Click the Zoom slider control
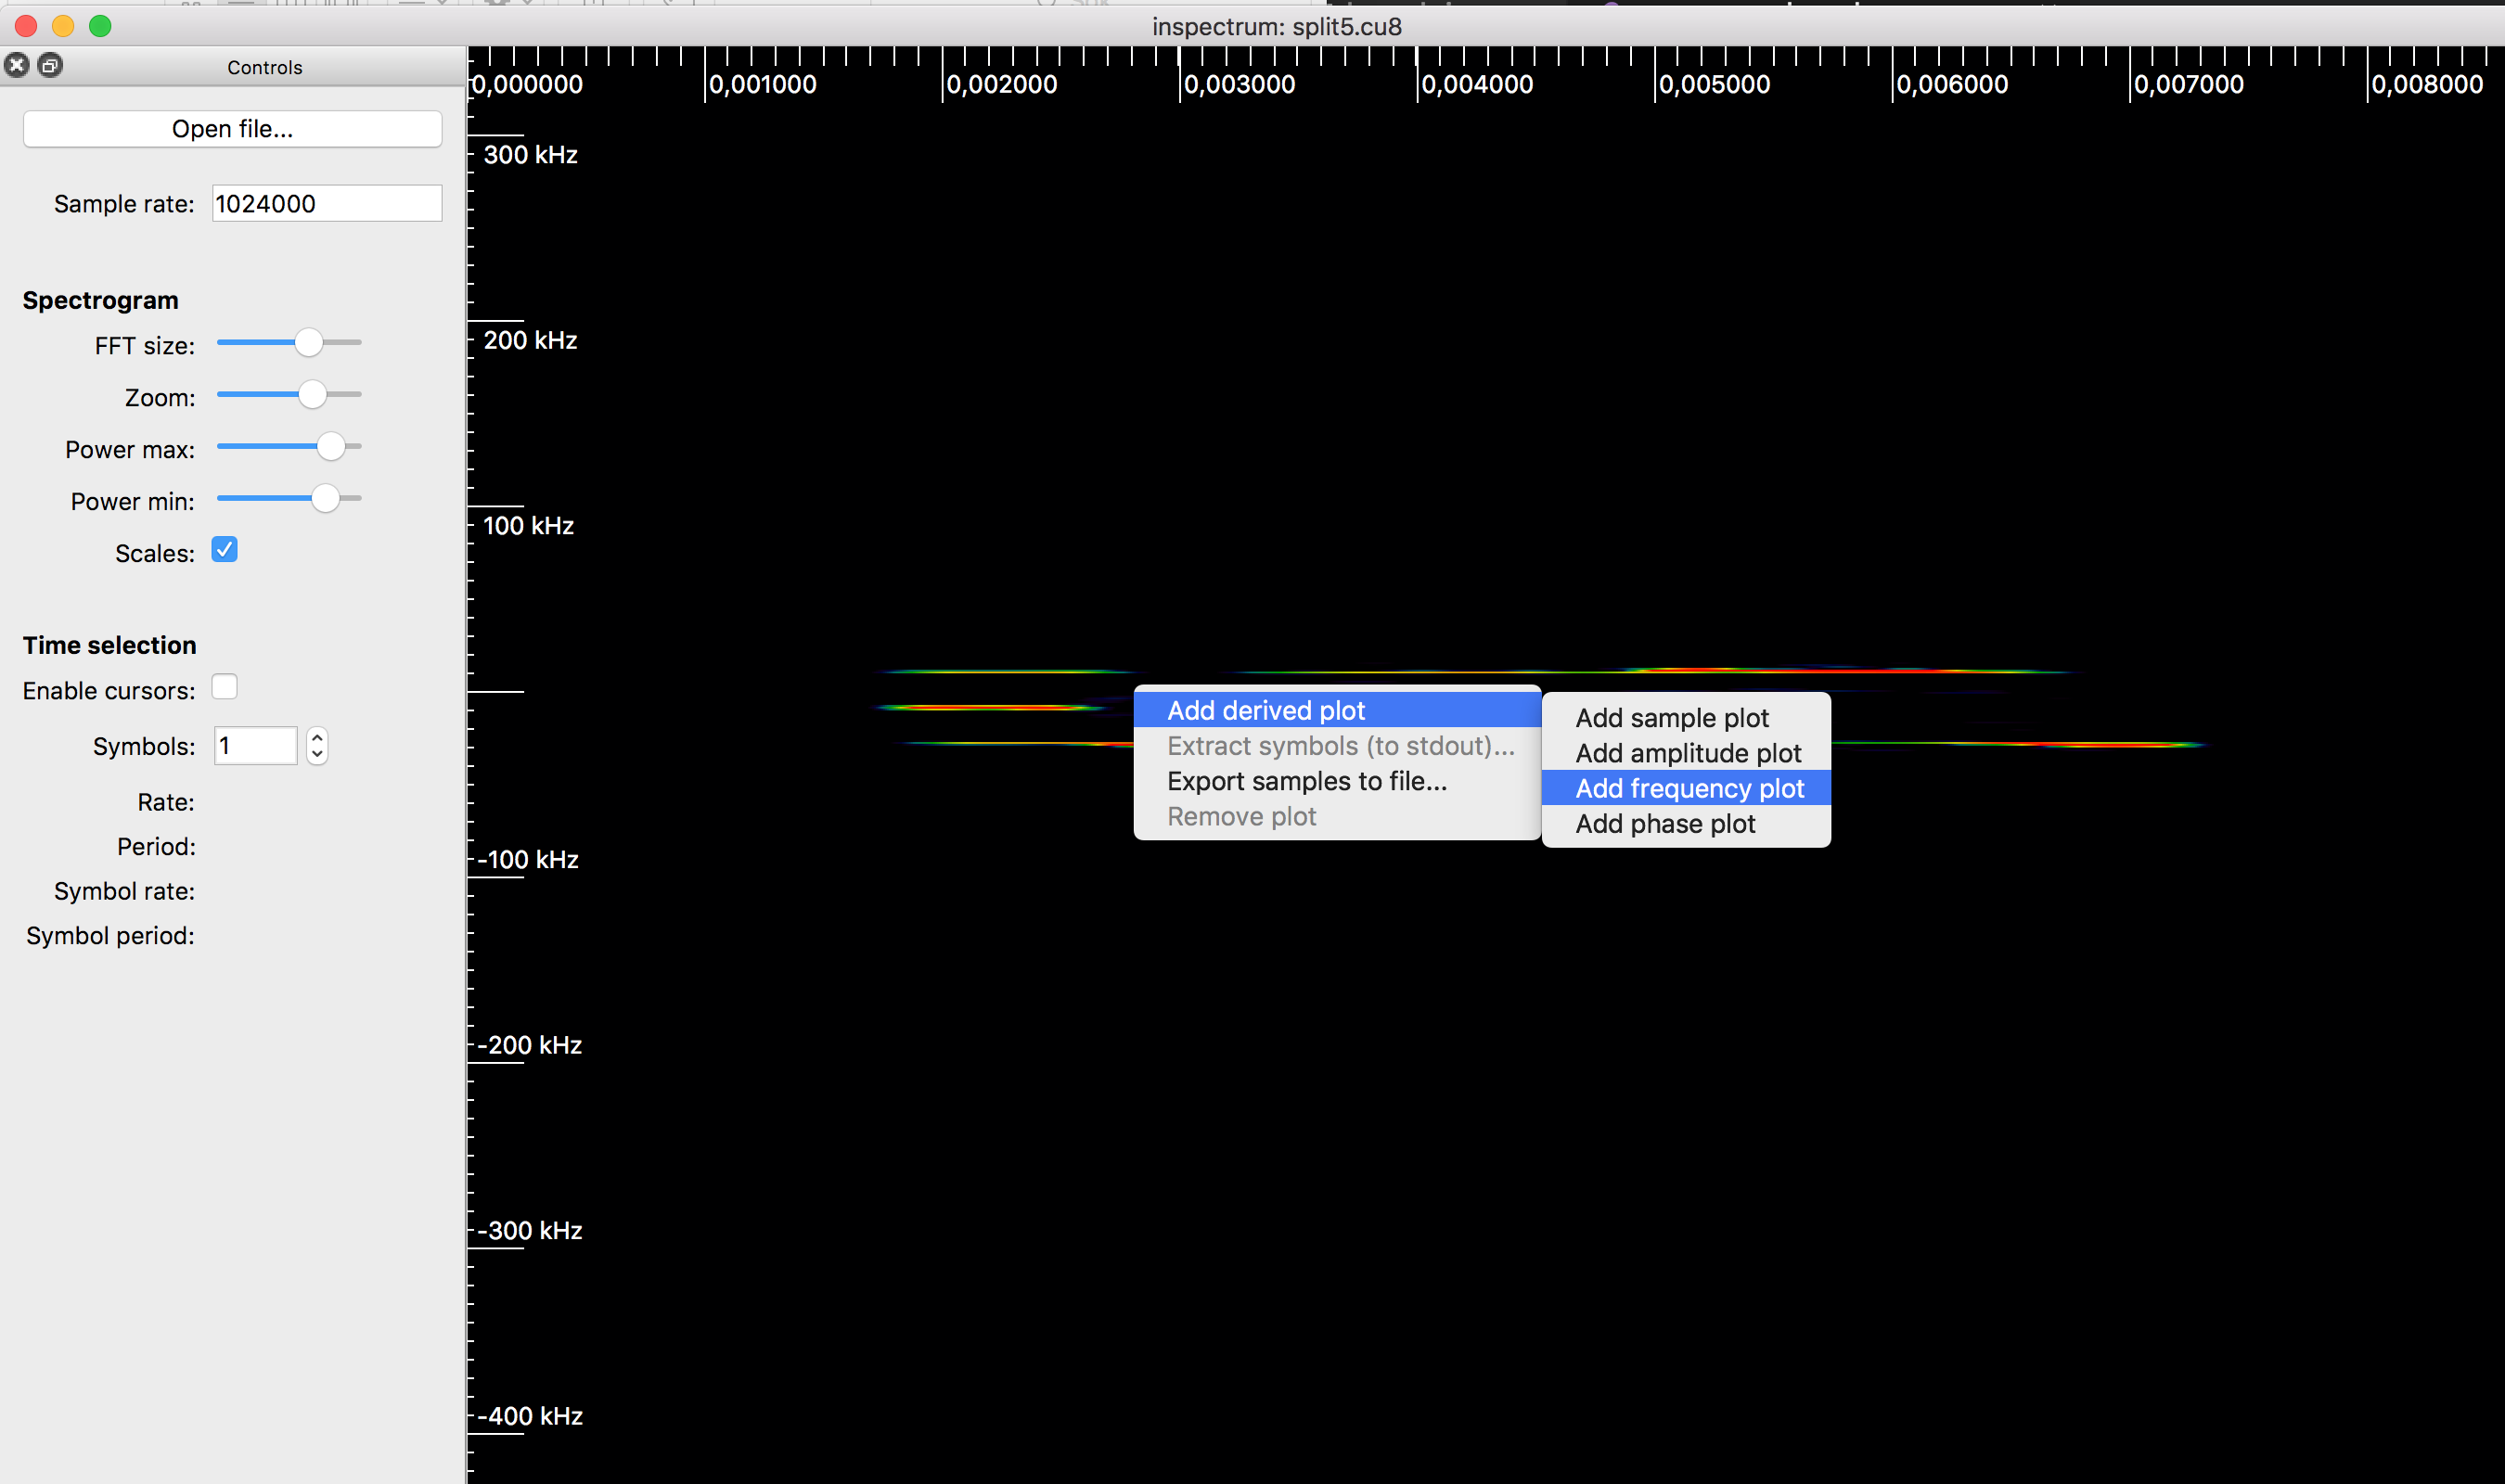 (307, 396)
